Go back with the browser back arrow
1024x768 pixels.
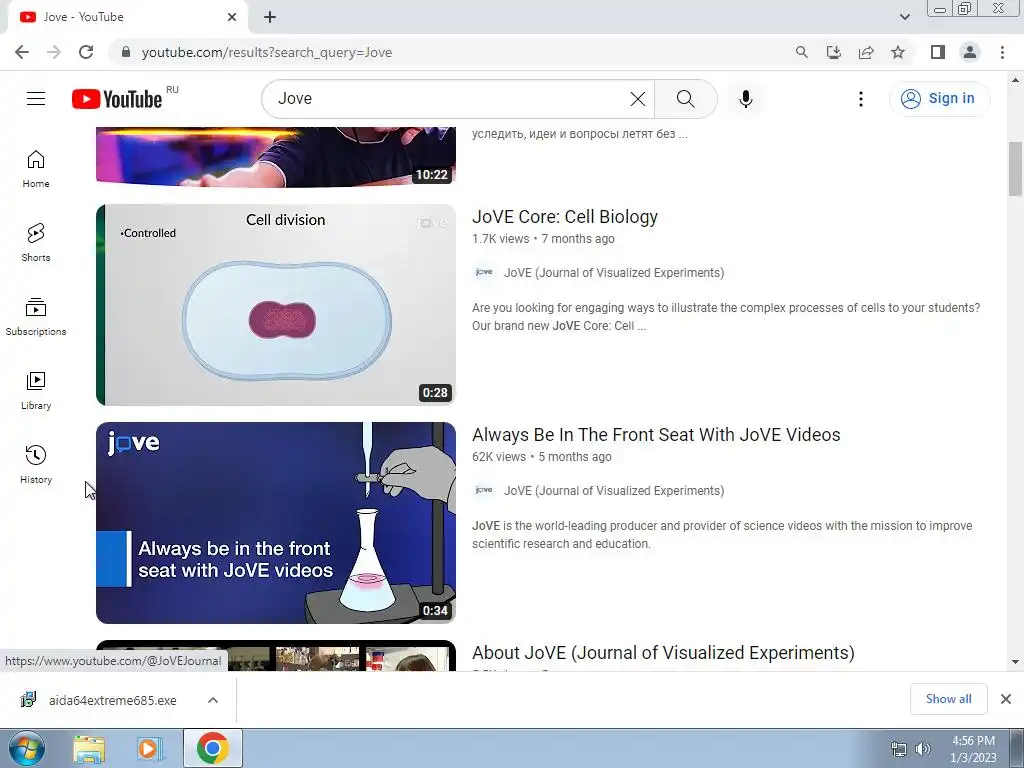tap(22, 52)
